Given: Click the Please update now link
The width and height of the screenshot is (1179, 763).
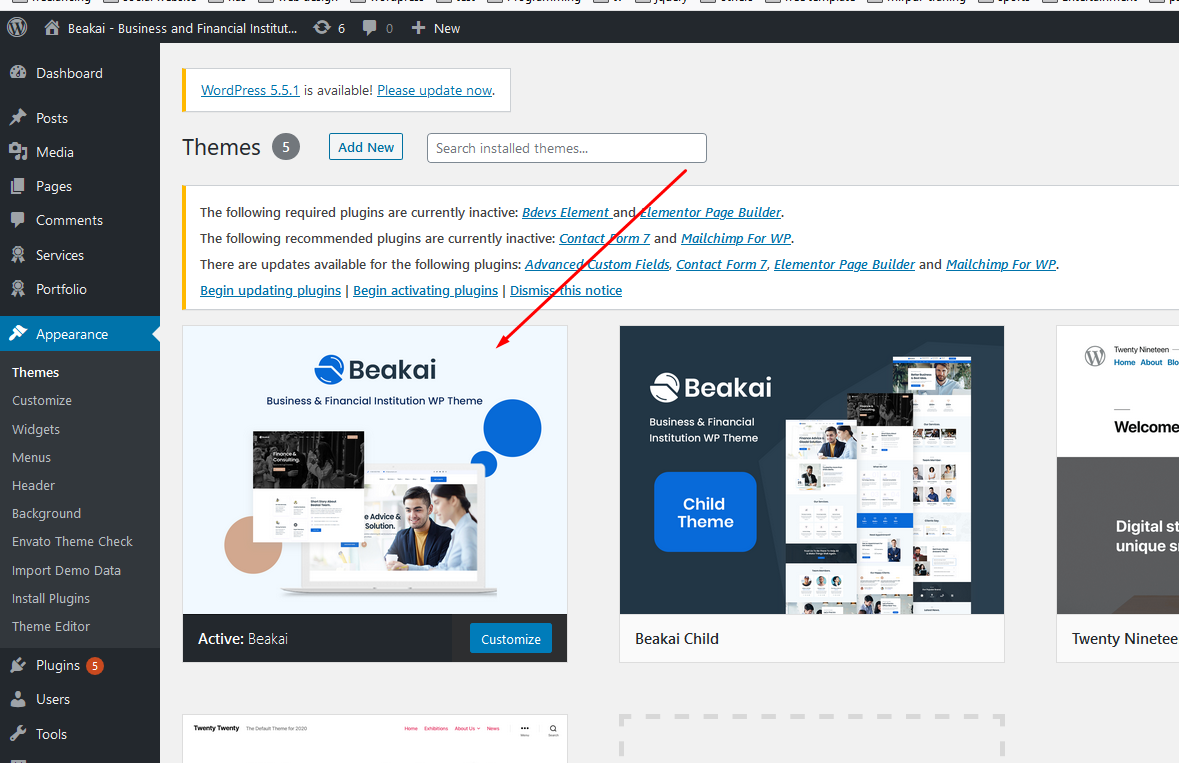Looking at the screenshot, I should pos(435,90).
